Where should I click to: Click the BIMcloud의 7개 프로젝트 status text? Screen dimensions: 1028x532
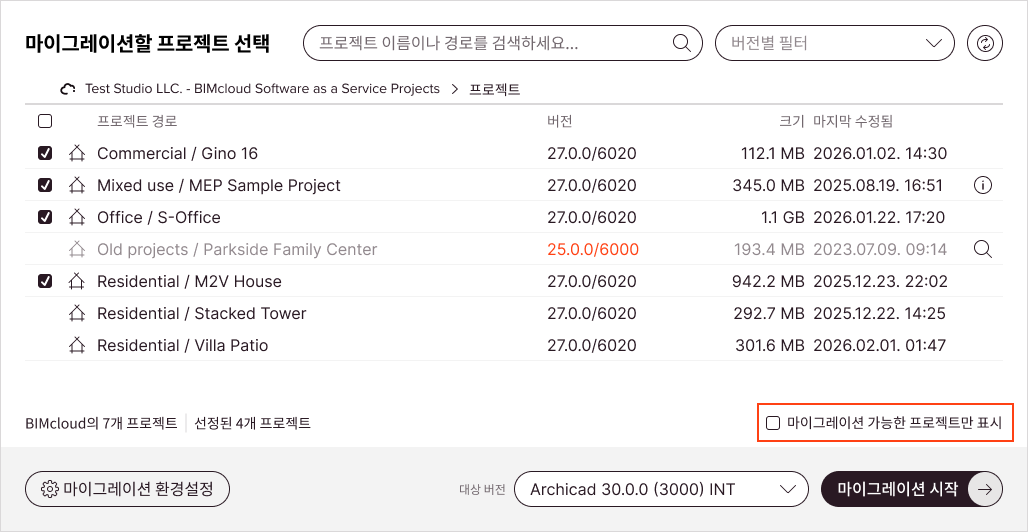pos(101,423)
